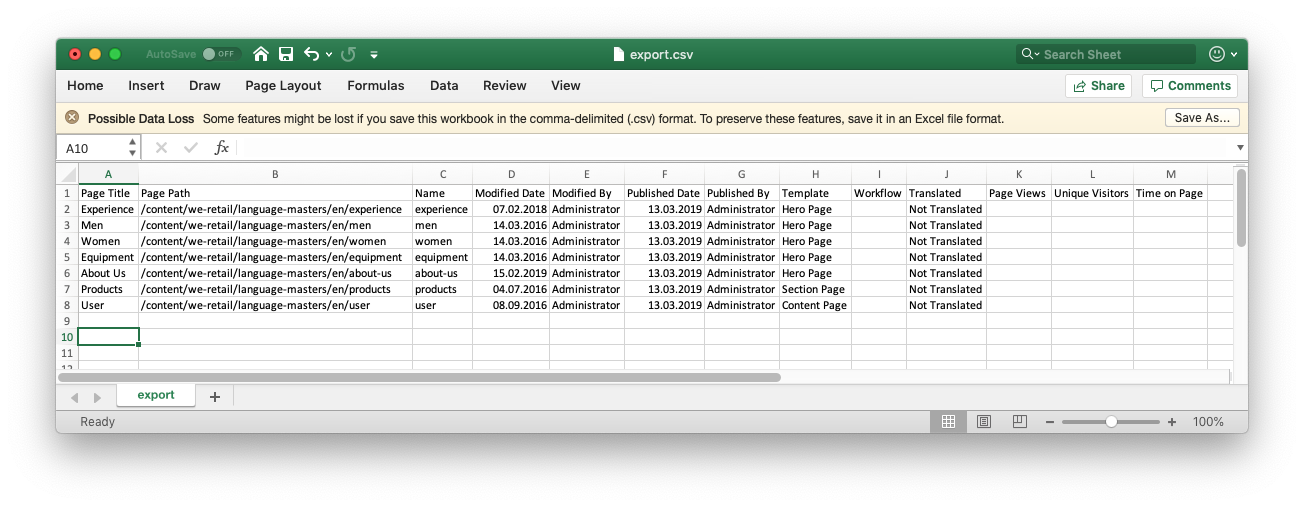Add a new sheet with plus button
This screenshot has height=507, width=1304.
coord(214,397)
